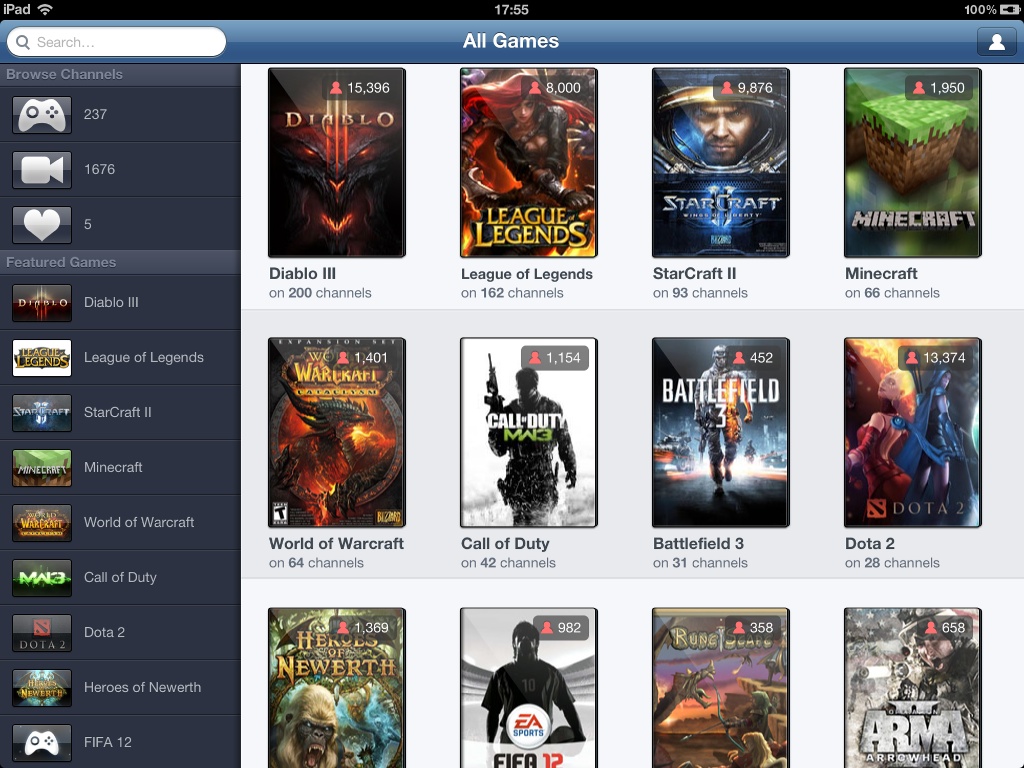Tap the gamepad icon showing 237
This screenshot has height=768, width=1024.
(x=42, y=115)
